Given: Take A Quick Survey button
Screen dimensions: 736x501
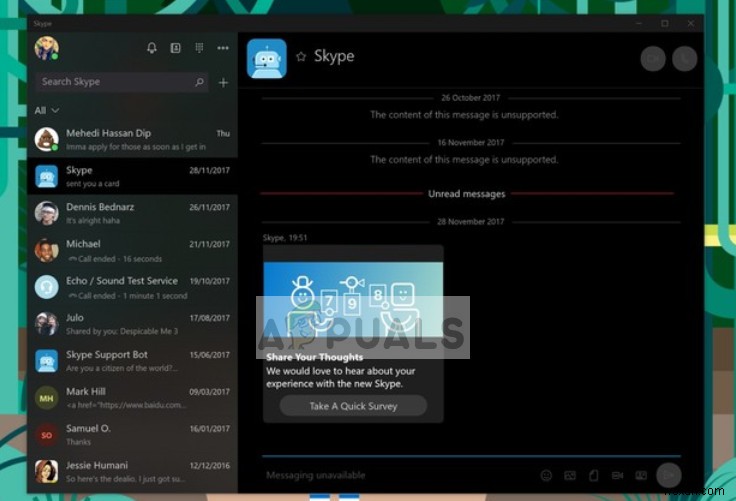Looking at the screenshot, I should [x=353, y=406].
